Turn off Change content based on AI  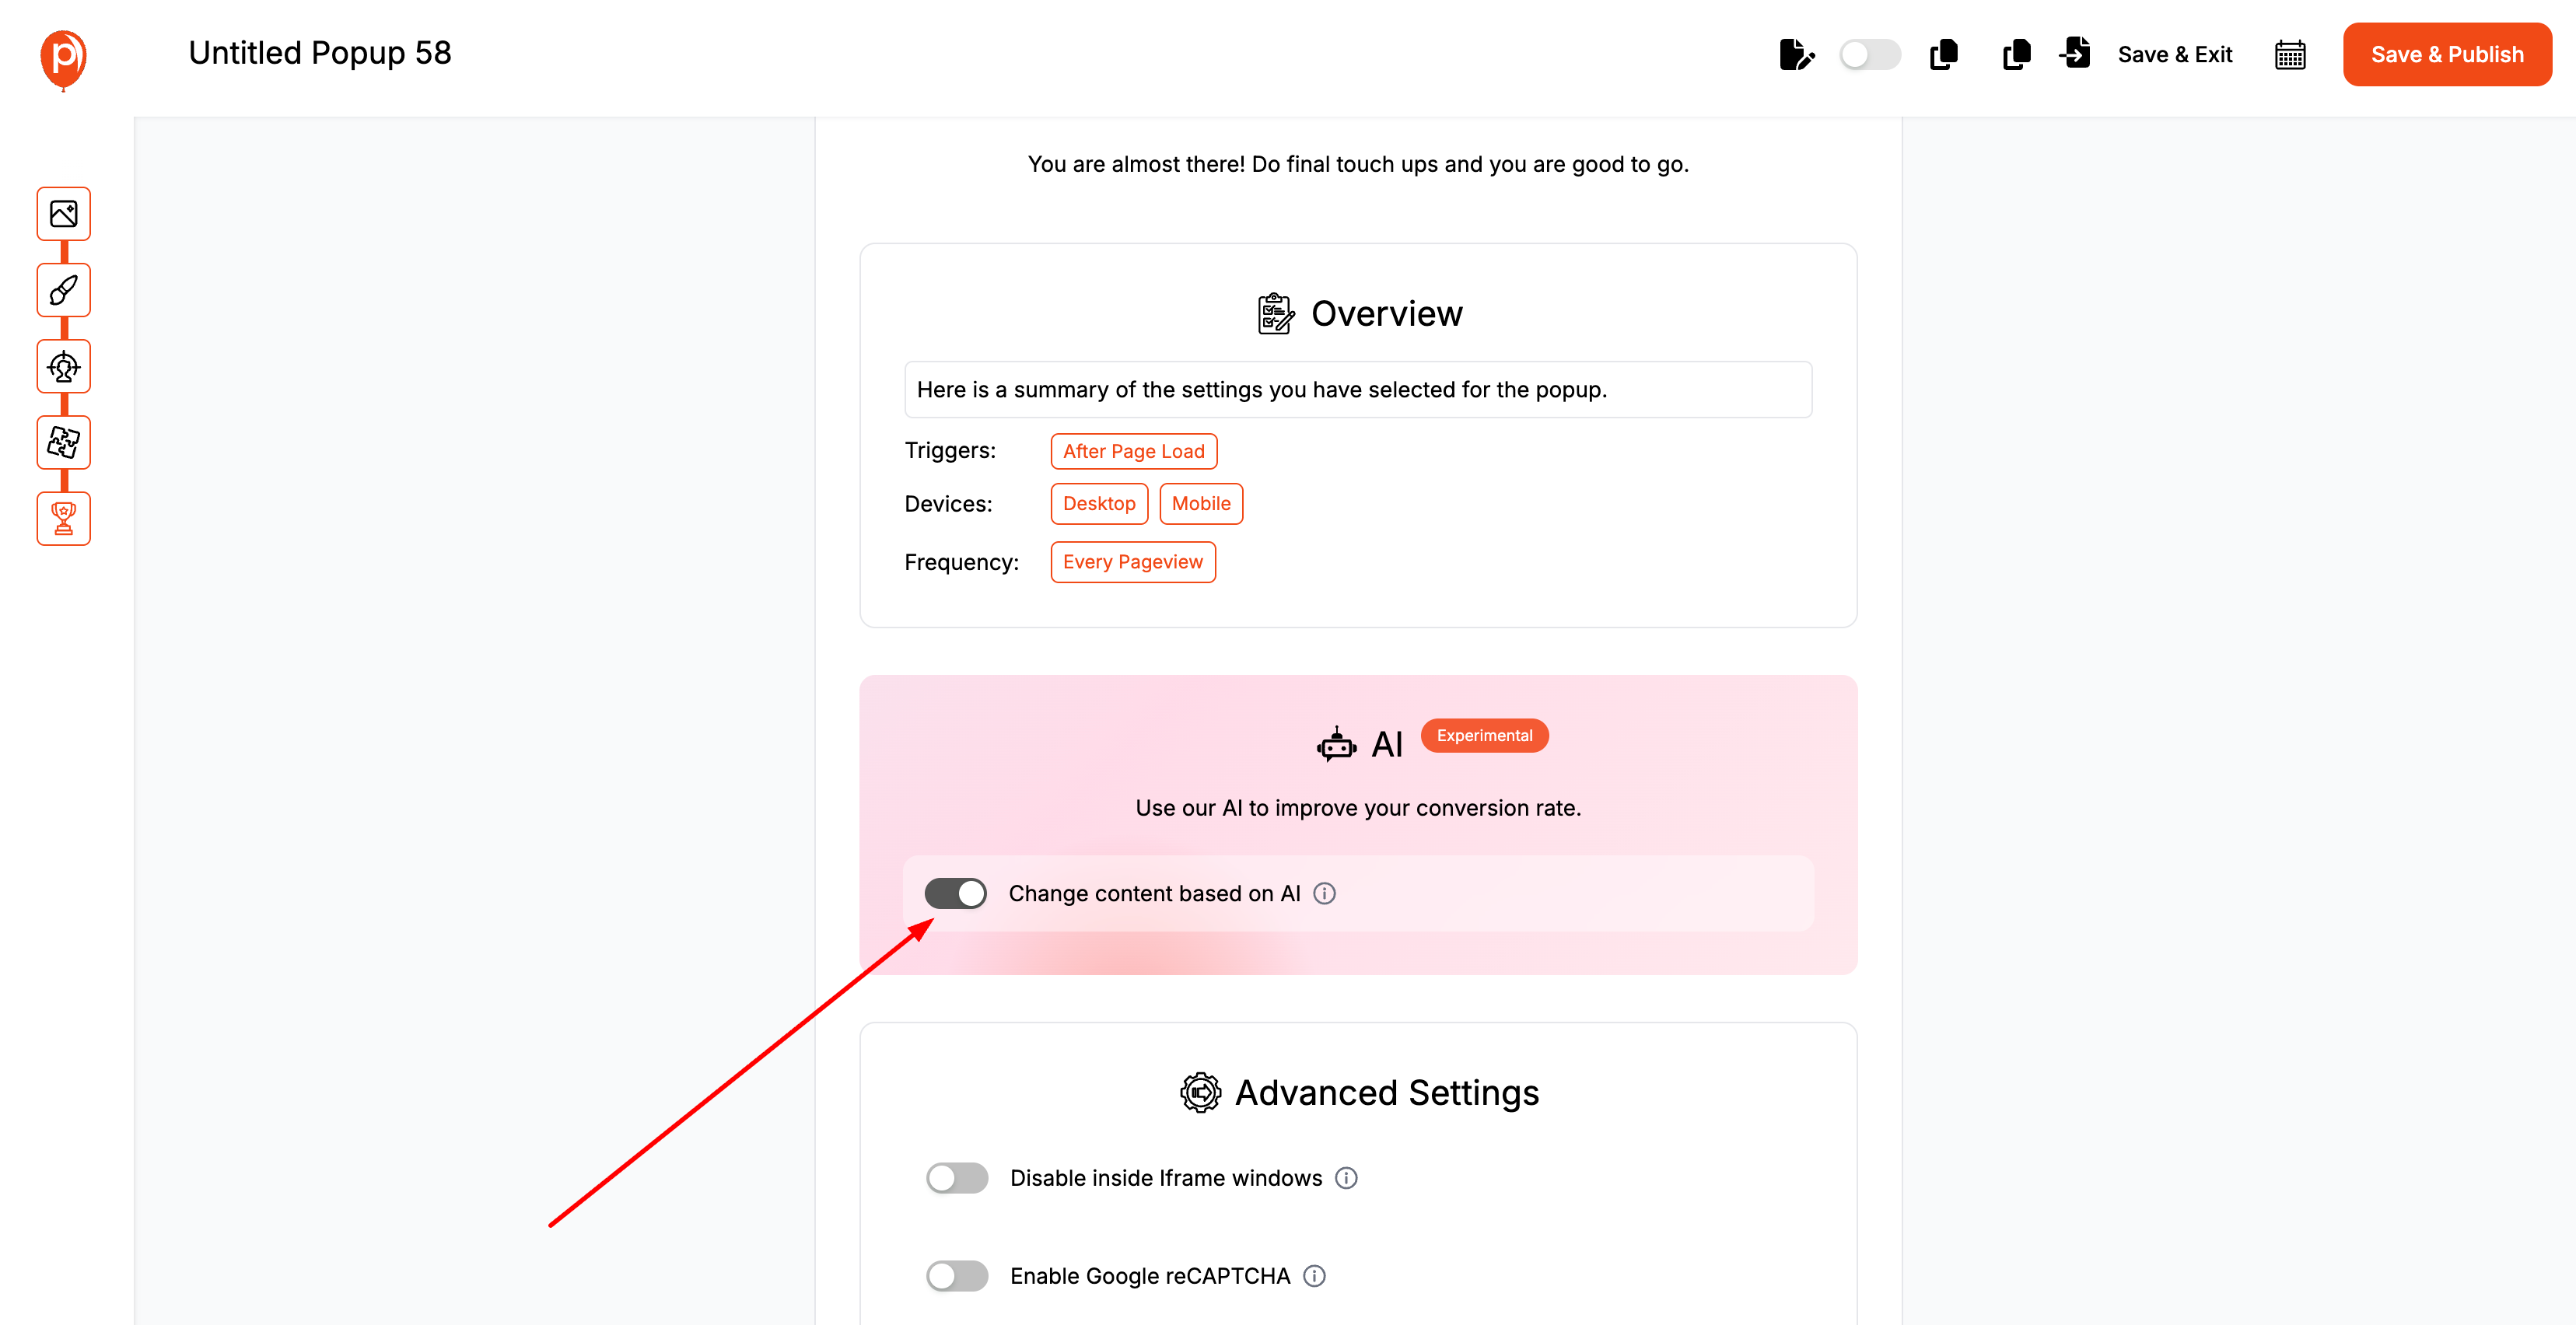point(955,893)
